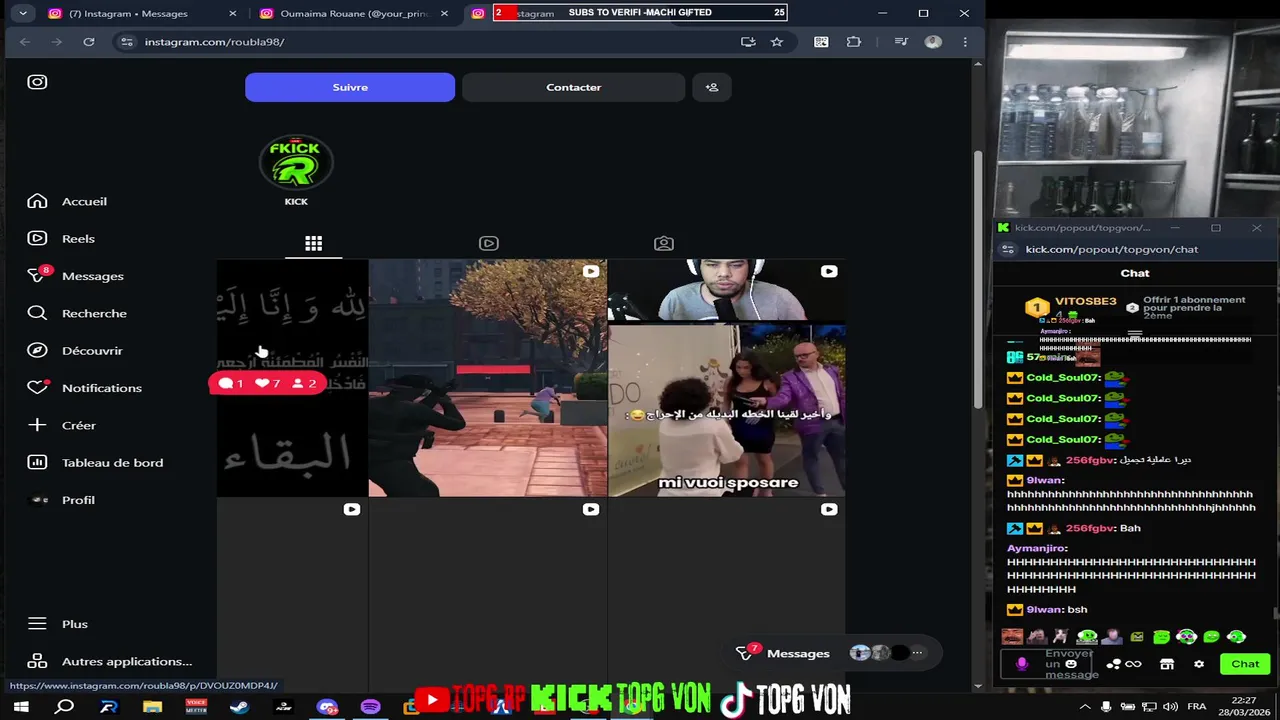Open Autres applications link
This screenshot has width=1280, height=720.
click(110, 661)
